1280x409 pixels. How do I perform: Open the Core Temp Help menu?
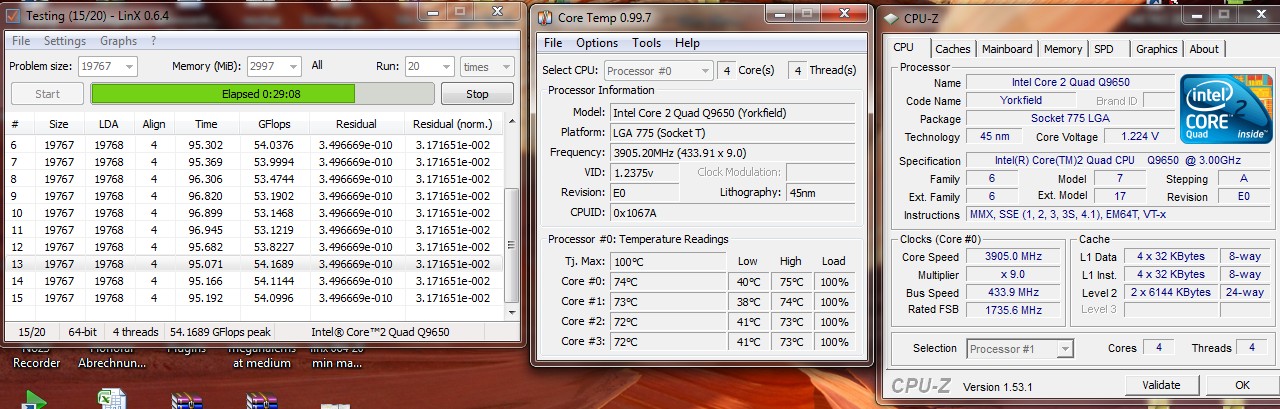(x=687, y=43)
